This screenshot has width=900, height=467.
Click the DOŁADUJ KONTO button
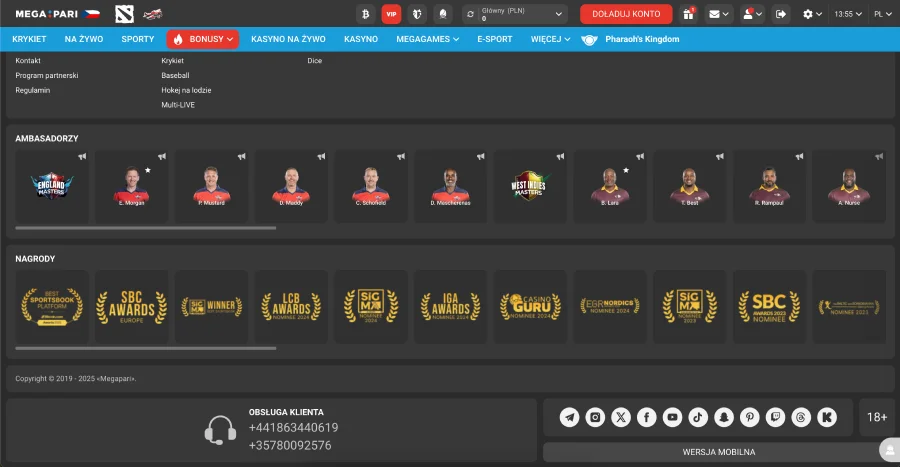coord(626,14)
